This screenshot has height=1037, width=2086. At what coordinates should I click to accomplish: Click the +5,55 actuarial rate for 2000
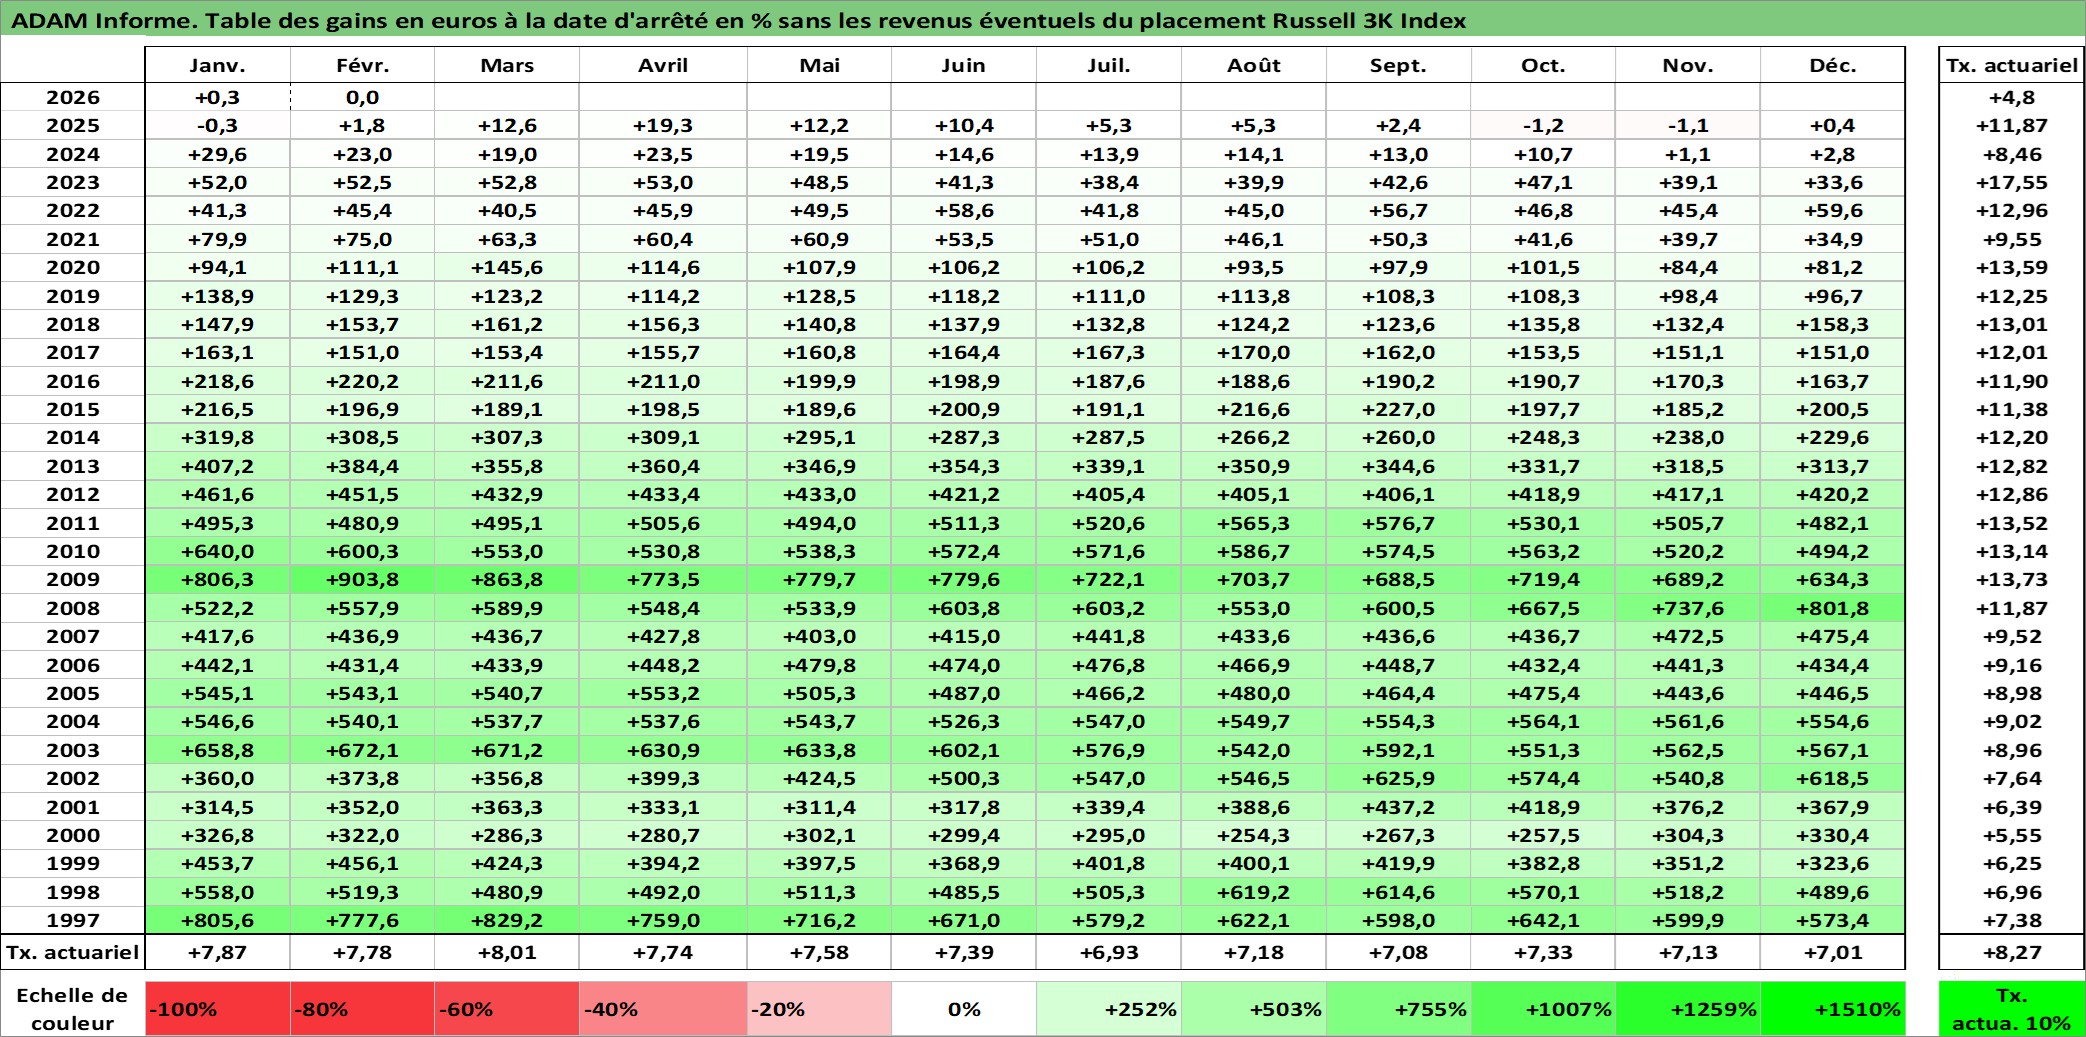(x=2011, y=835)
